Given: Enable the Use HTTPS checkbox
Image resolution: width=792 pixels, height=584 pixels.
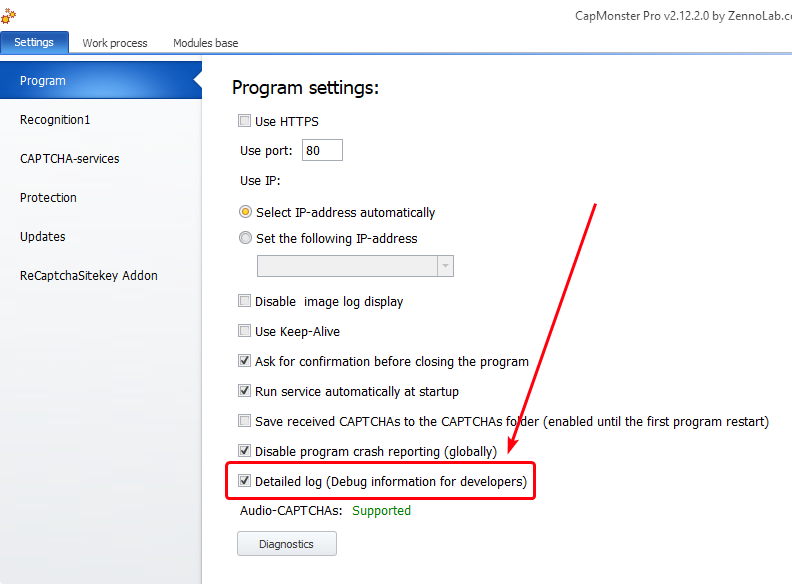Looking at the screenshot, I should point(245,122).
